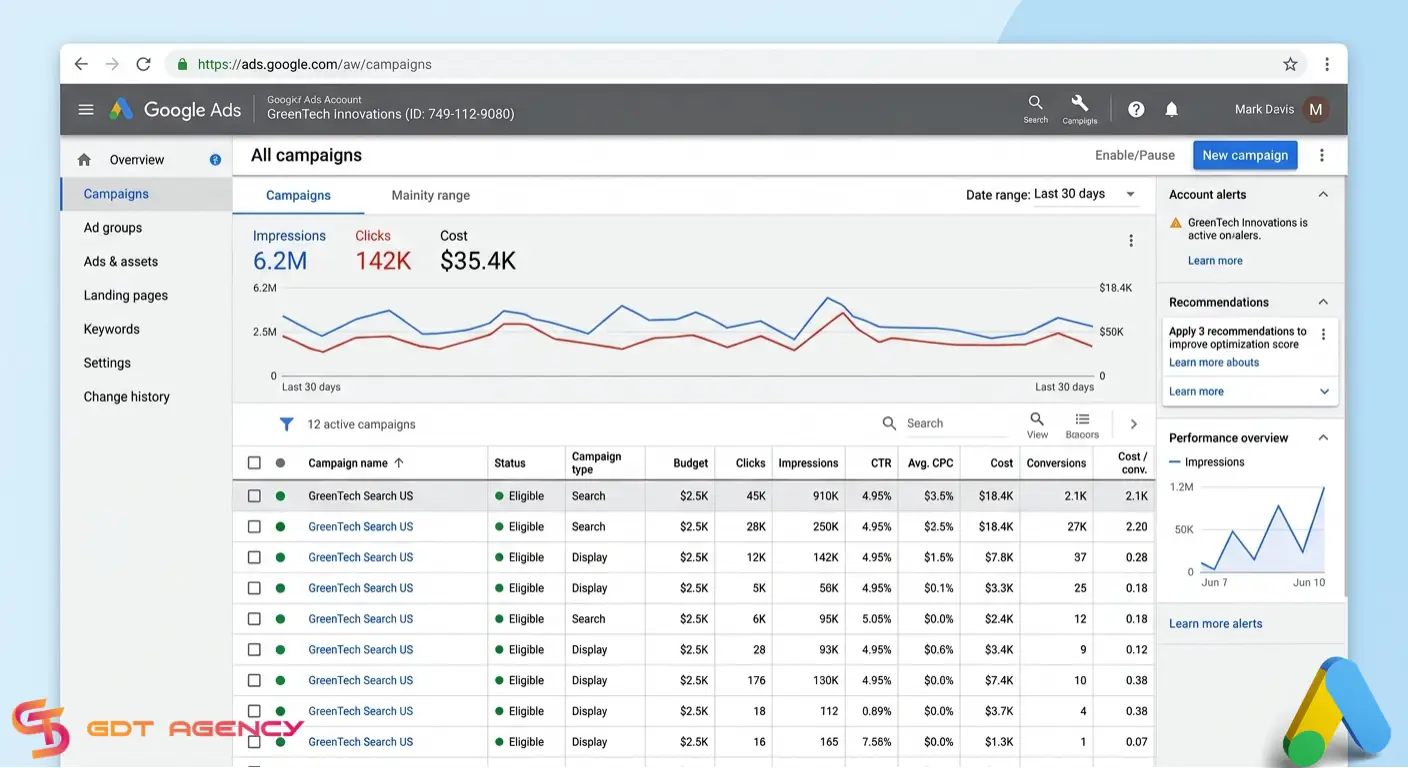
Task: Expand the Learn more chevron in Recommendations
Action: [x=1324, y=392]
